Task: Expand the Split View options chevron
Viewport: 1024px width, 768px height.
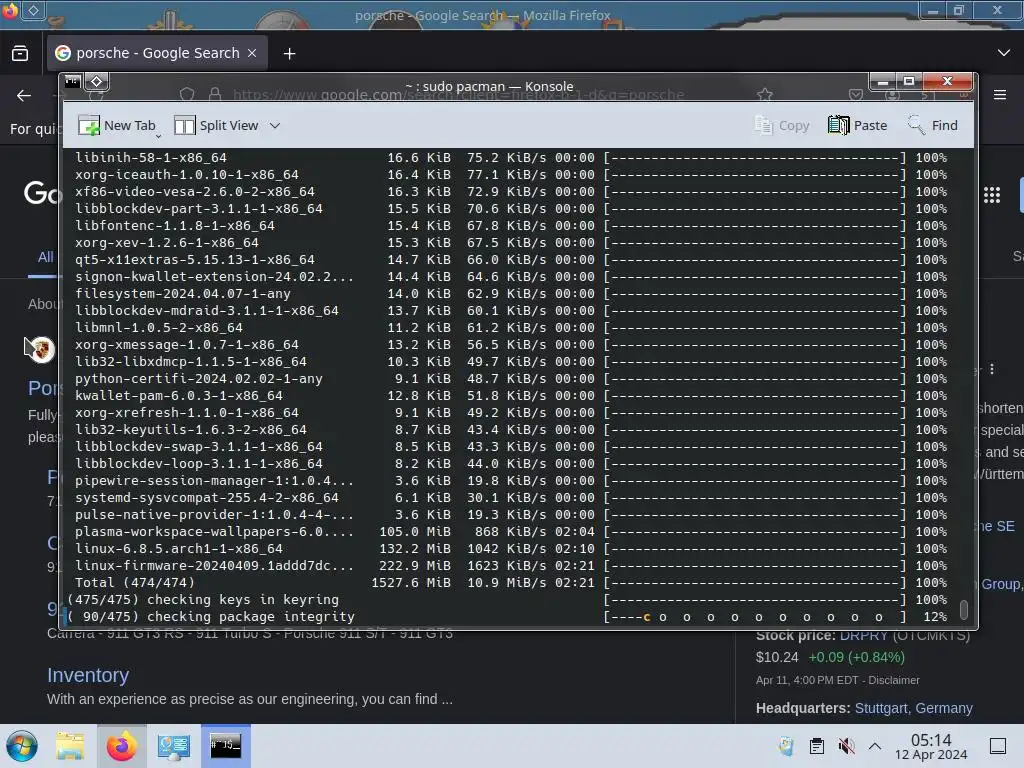Action: (x=275, y=125)
